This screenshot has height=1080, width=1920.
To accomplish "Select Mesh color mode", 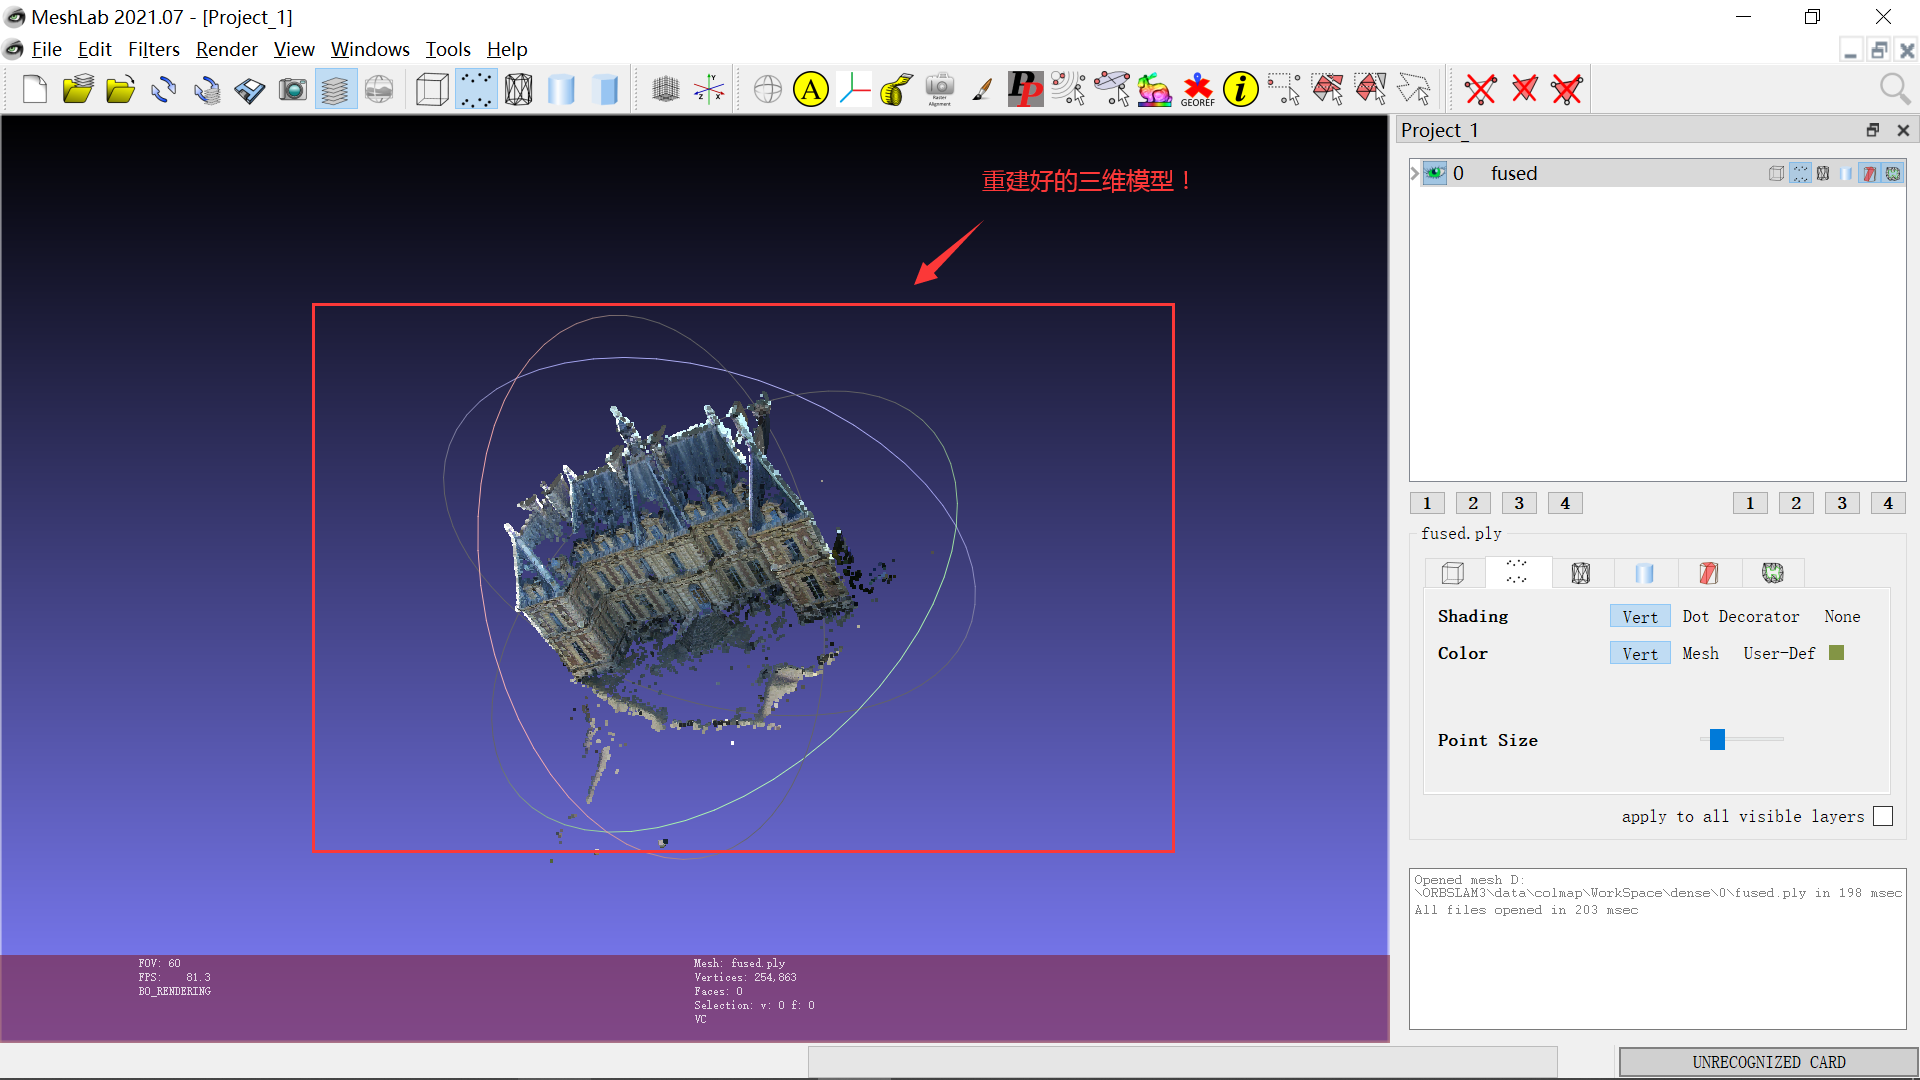I will pyautogui.click(x=1700, y=653).
